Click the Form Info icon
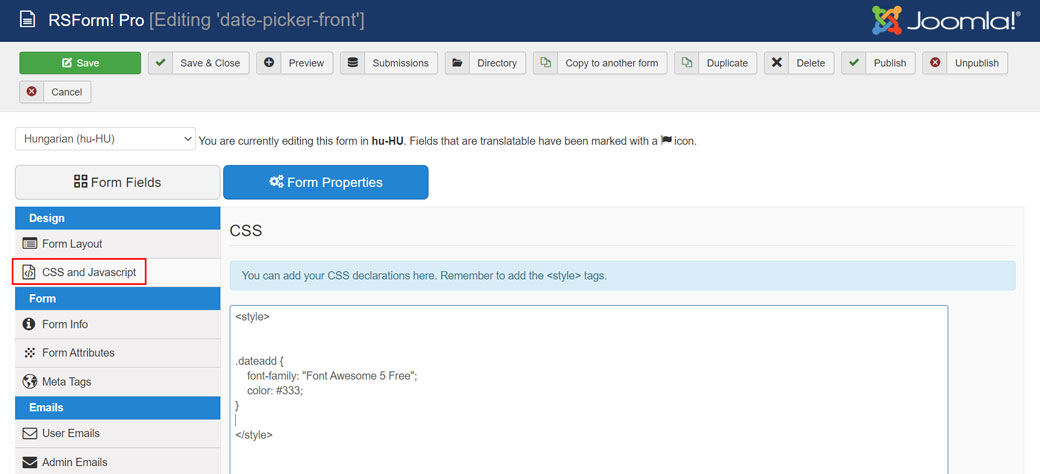The image size is (1040, 474). point(29,324)
